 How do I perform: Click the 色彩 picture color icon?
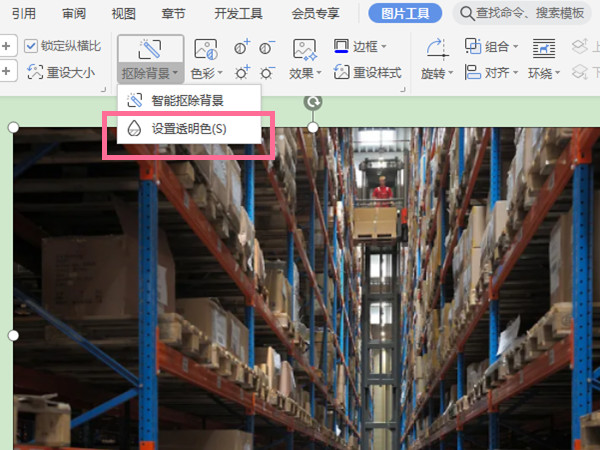206,49
